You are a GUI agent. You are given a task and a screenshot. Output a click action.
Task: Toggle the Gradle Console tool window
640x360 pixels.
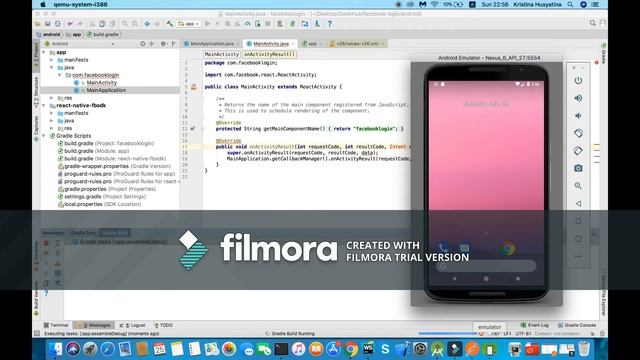tap(577, 325)
